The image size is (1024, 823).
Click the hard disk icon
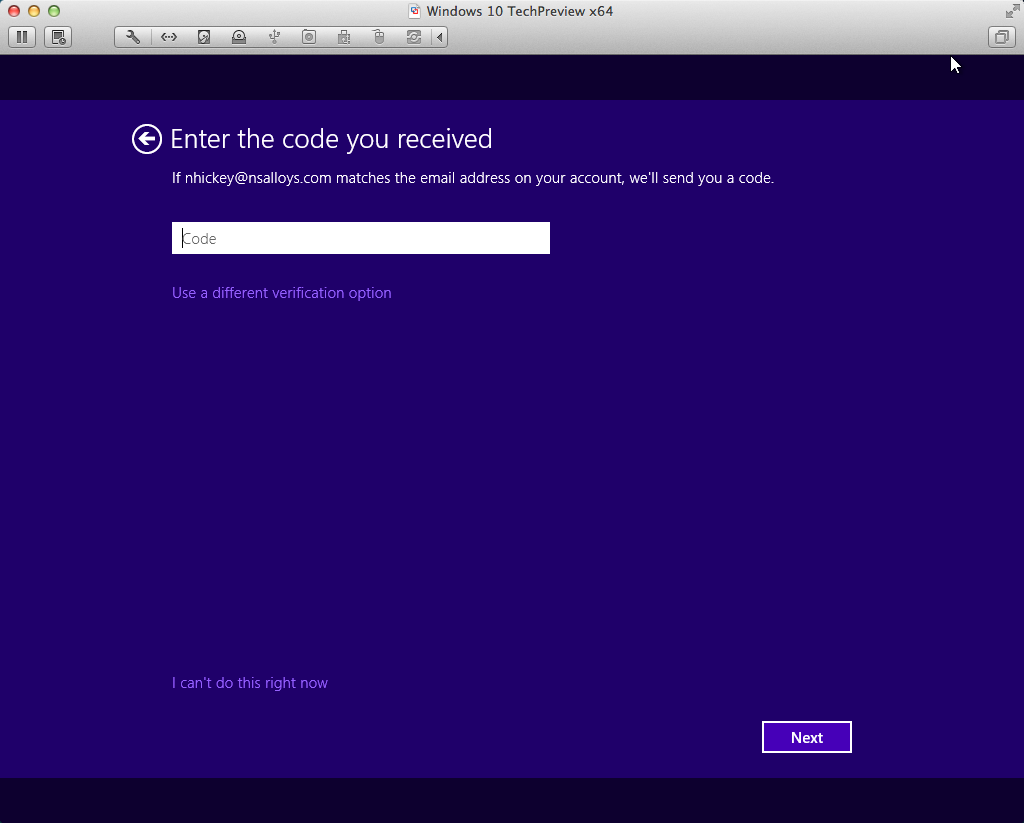204,37
